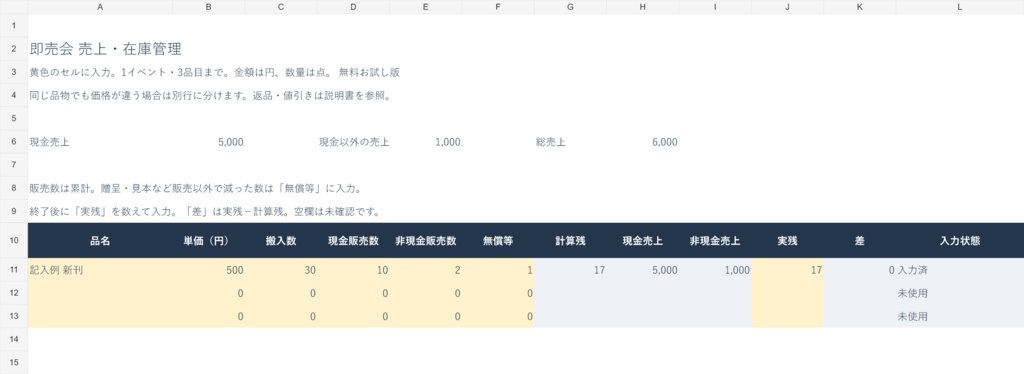
Task: Select row 12 header
Action: coord(14,293)
